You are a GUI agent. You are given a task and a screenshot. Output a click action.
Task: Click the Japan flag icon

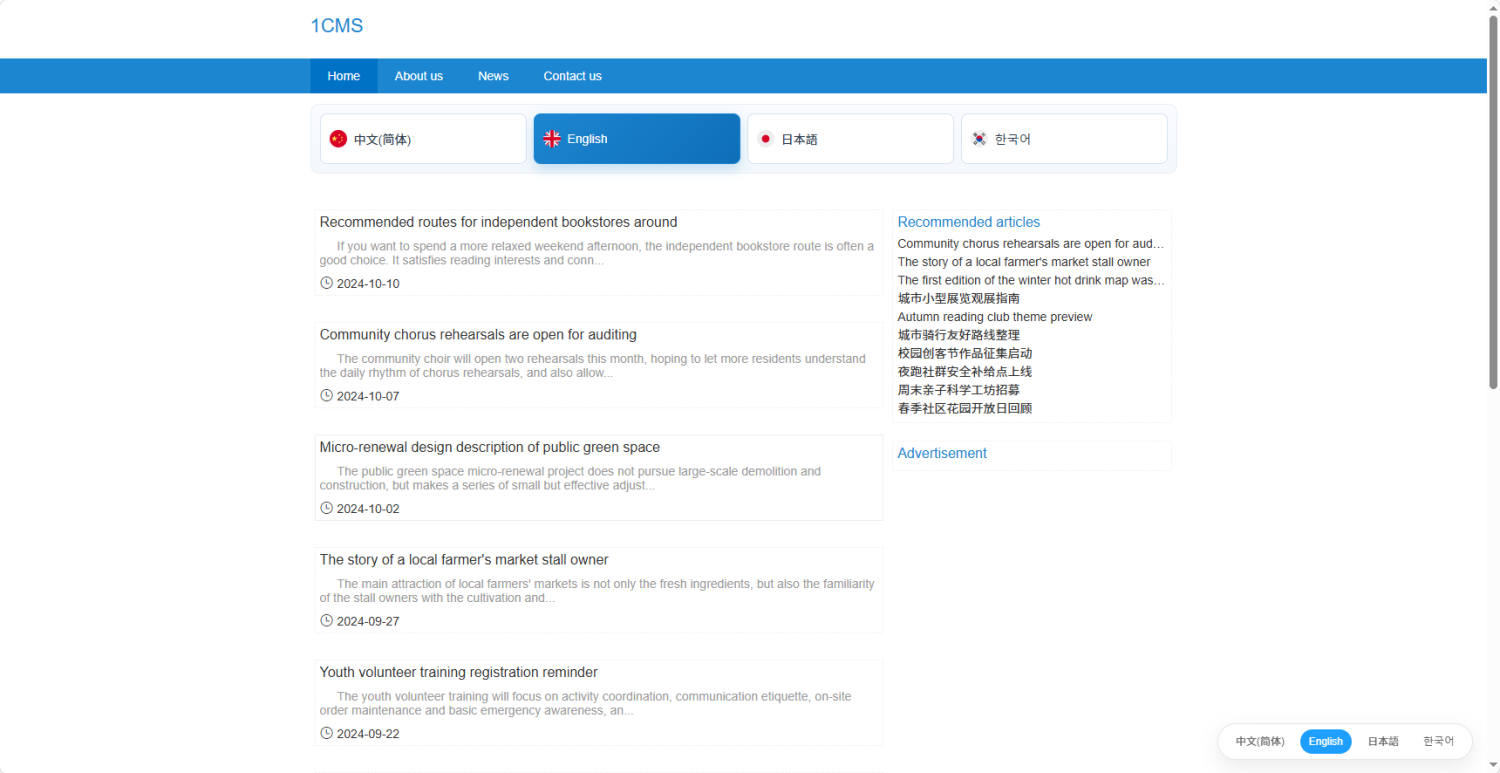pyautogui.click(x=766, y=139)
